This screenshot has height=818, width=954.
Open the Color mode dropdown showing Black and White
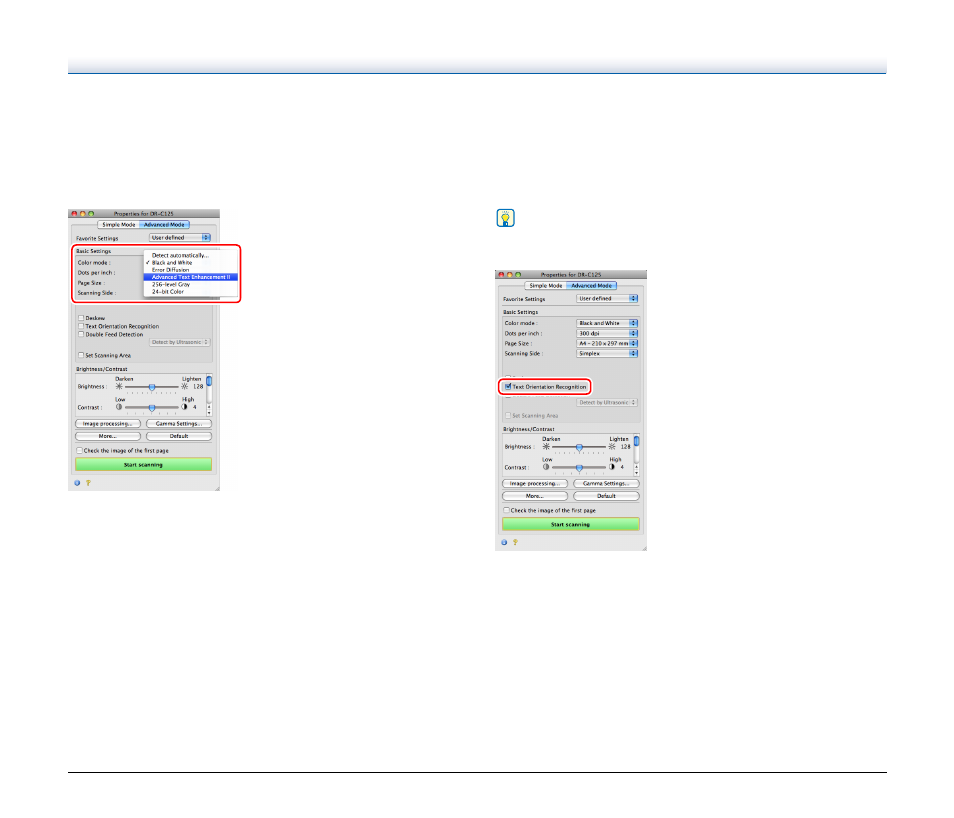pyautogui.click(x=607, y=323)
